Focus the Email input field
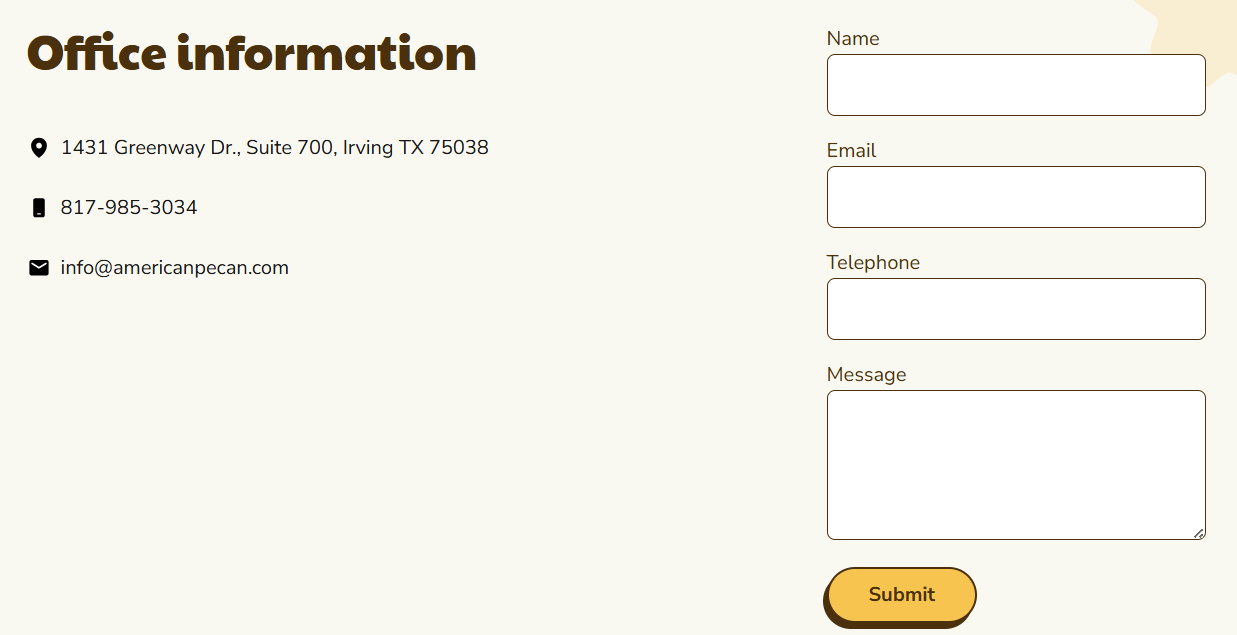 [x=1015, y=197]
